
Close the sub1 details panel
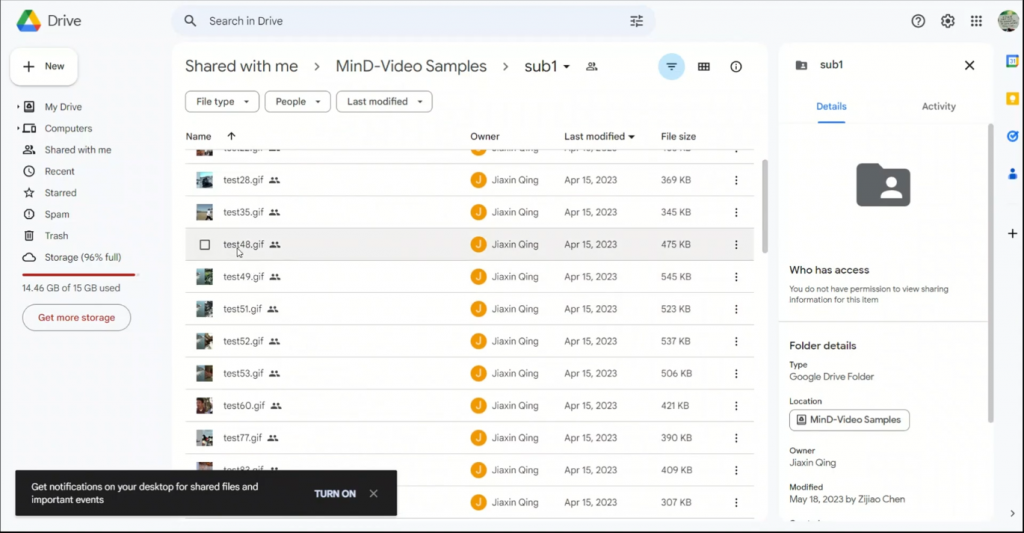click(969, 65)
